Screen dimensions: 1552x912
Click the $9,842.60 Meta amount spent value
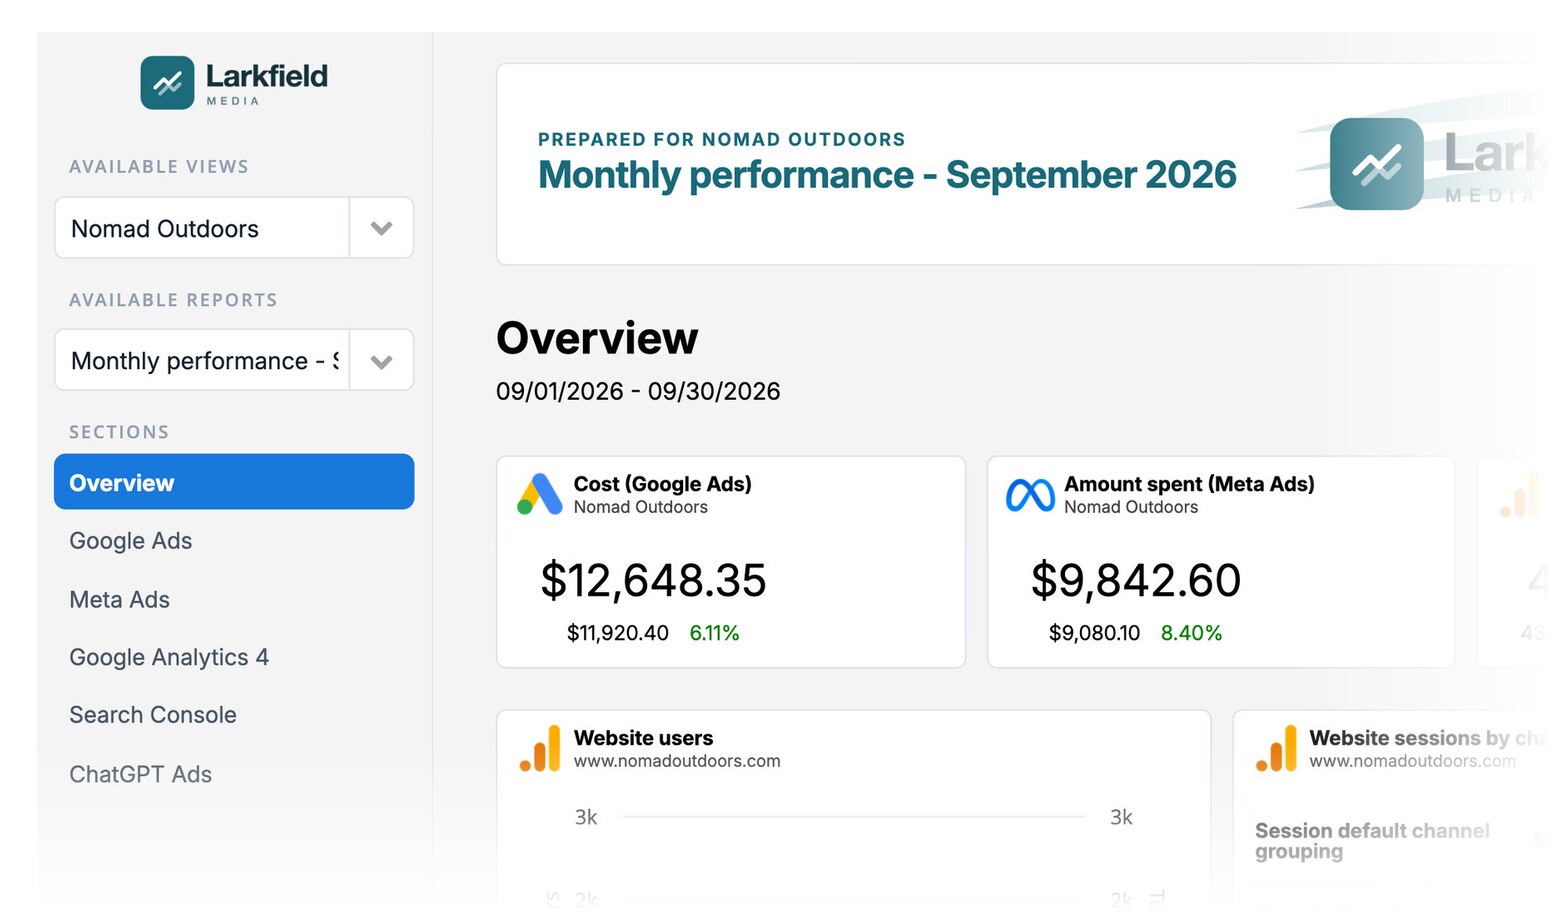[x=1136, y=580]
